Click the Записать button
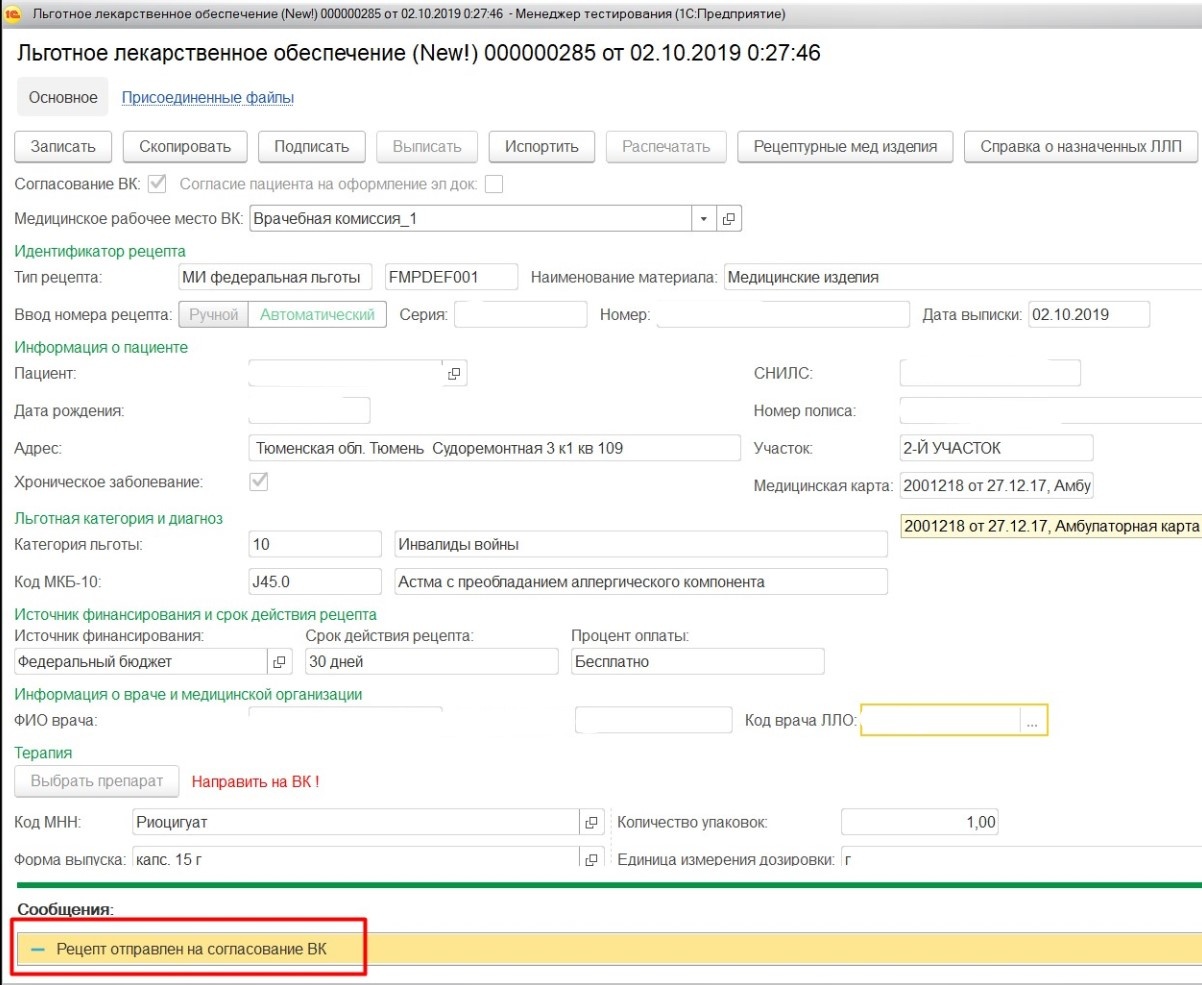This screenshot has height=985, width=1202. point(64,147)
